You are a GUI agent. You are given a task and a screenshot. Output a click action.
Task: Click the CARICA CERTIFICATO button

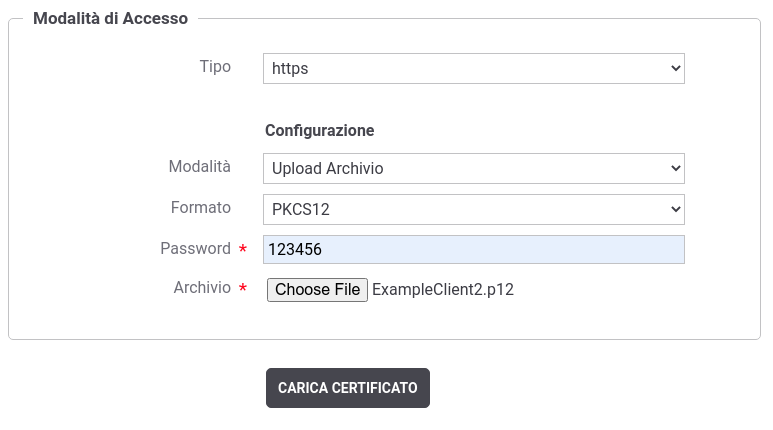click(348, 388)
